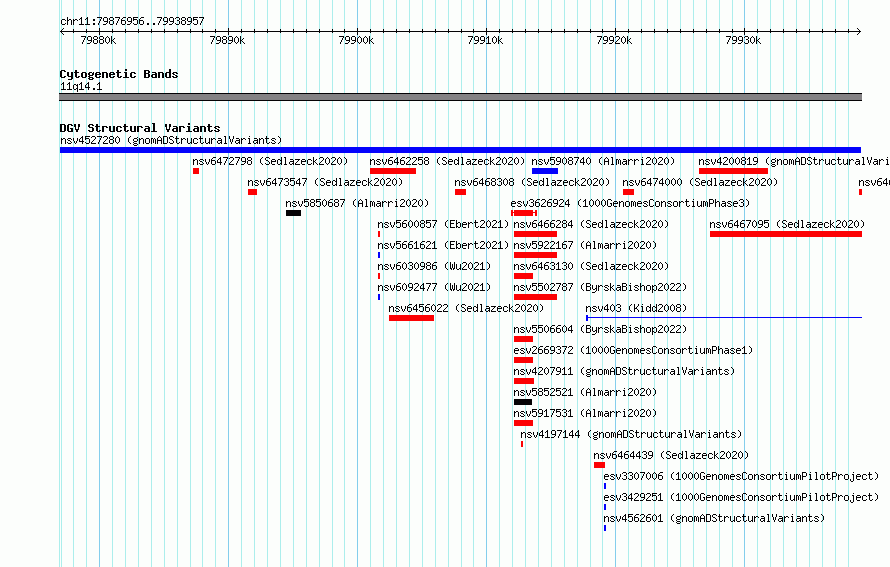Open nsv5922167 (Almarri2020) variant
Viewport: 890px width, 567px height.
(x=585, y=245)
